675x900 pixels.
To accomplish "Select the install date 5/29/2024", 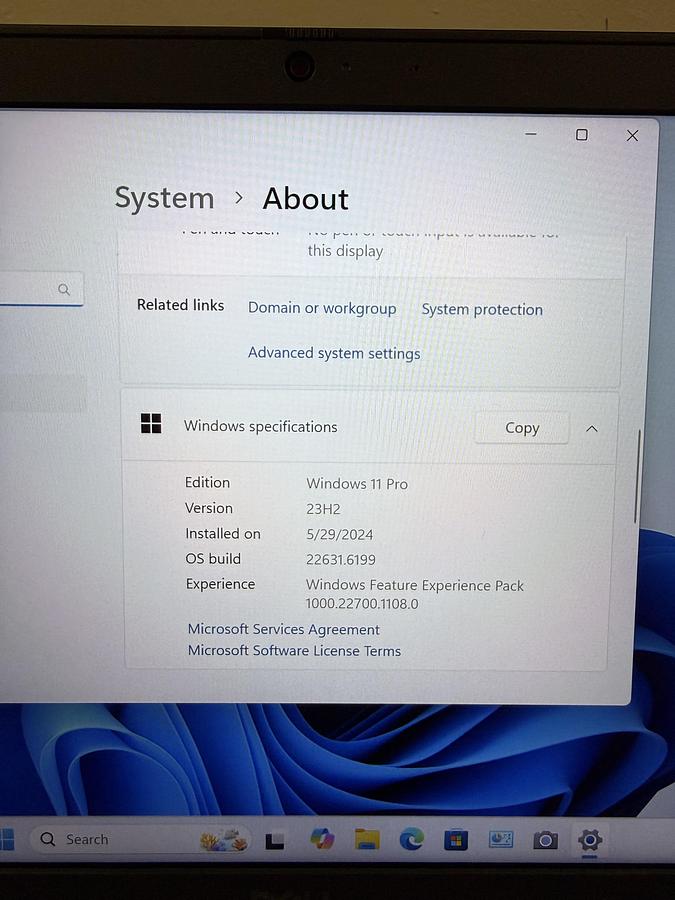I will (x=339, y=534).
